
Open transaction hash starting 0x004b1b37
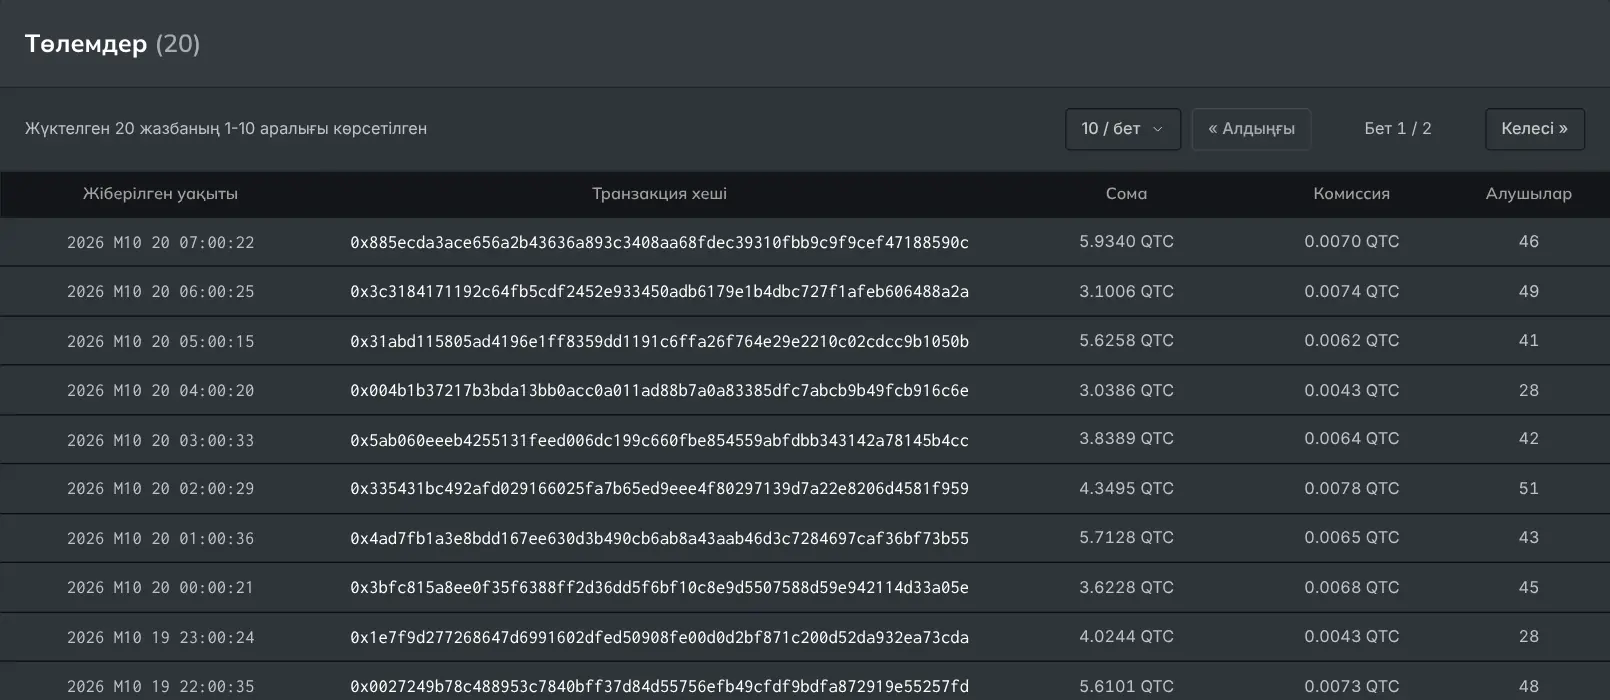(x=660, y=391)
